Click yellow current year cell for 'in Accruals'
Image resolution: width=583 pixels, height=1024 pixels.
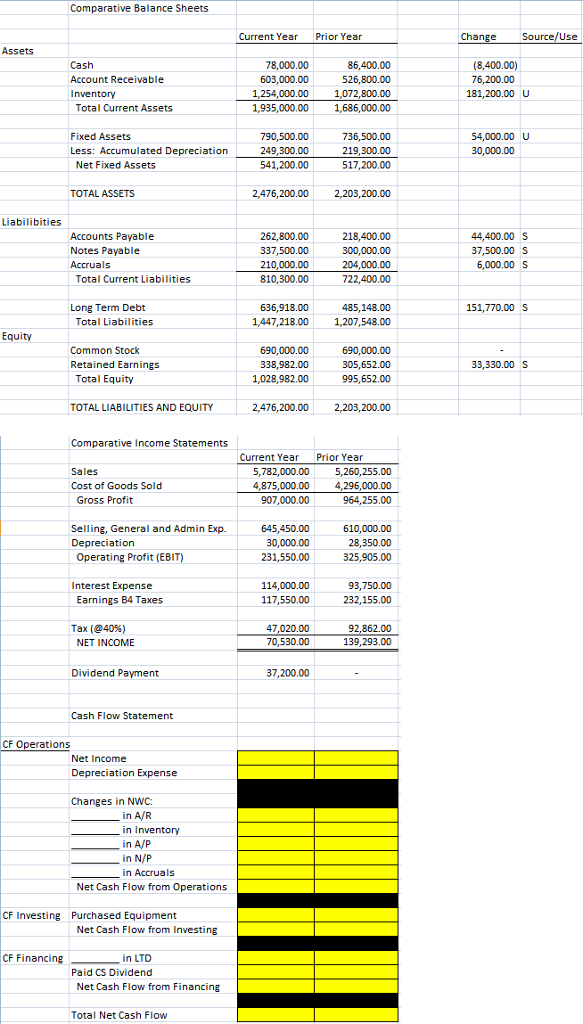point(276,872)
